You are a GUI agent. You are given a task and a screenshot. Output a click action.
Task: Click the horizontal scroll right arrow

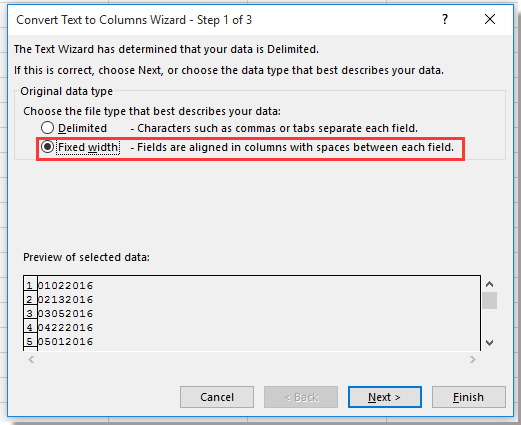[x=472, y=359]
